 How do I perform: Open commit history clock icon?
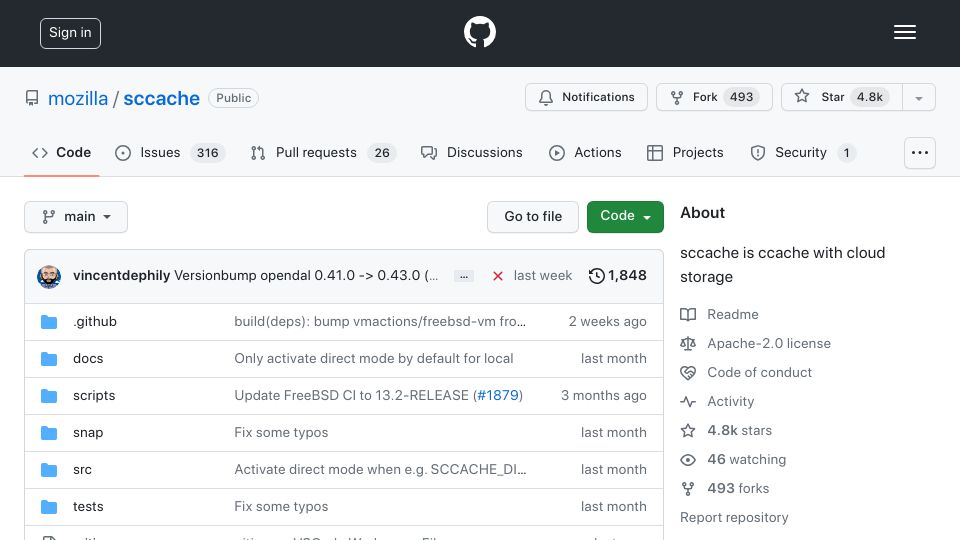click(x=596, y=276)
